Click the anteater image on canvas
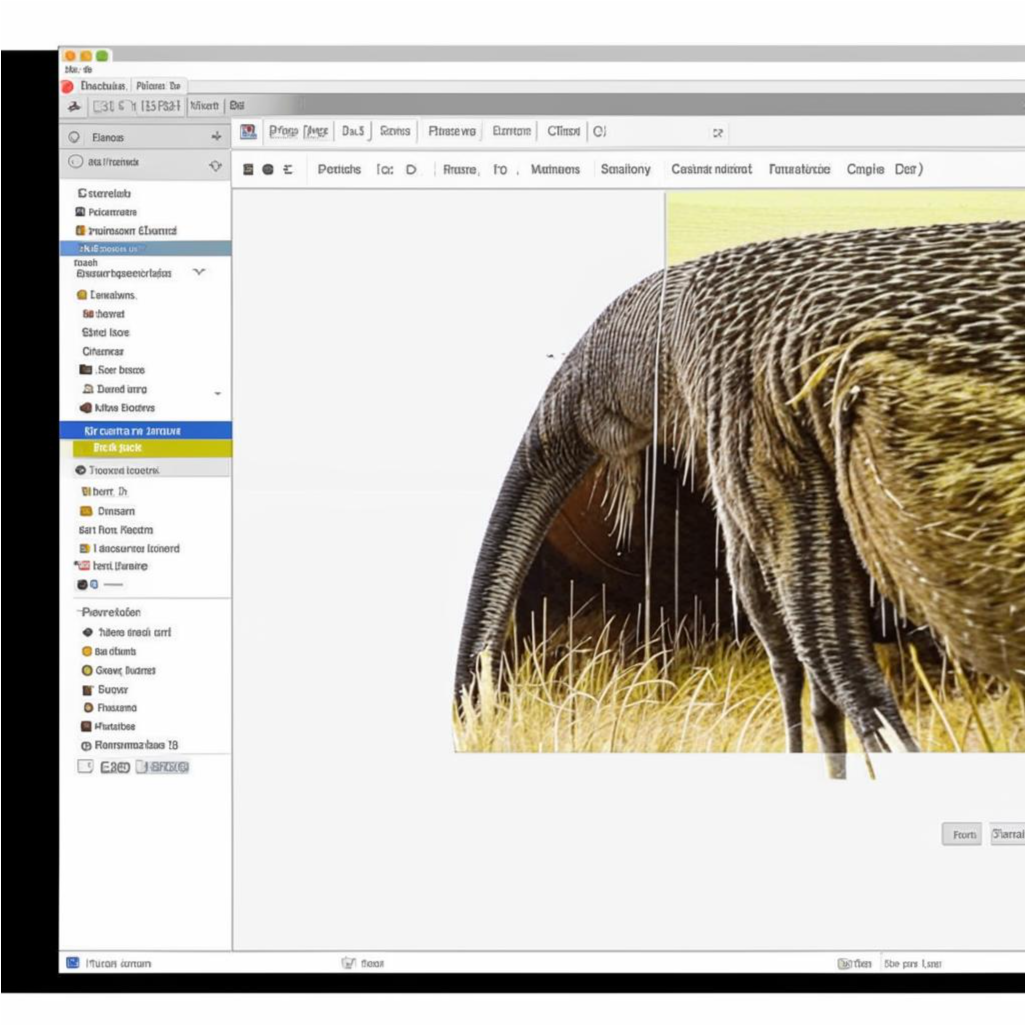 coord(739,484)
